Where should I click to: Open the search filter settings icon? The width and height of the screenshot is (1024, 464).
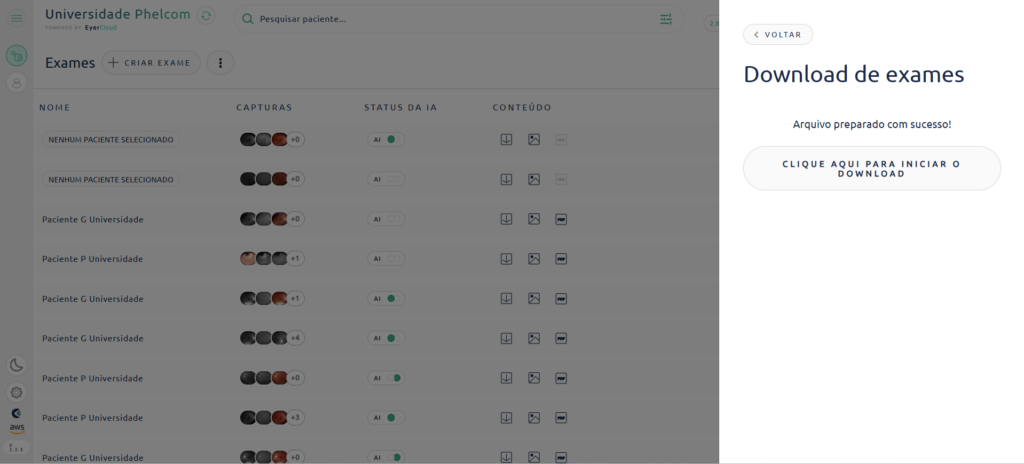point(666,19)
